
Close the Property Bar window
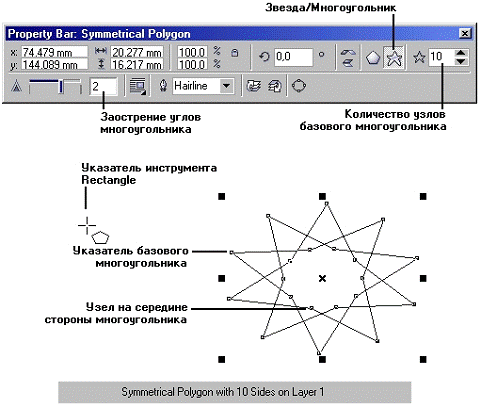tap(465, 33)
